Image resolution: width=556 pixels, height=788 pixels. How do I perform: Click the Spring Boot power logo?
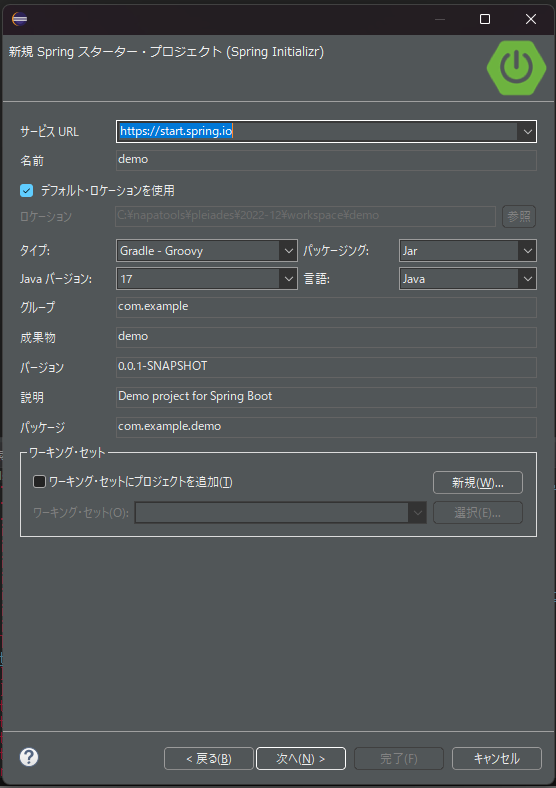coord(516,68)
